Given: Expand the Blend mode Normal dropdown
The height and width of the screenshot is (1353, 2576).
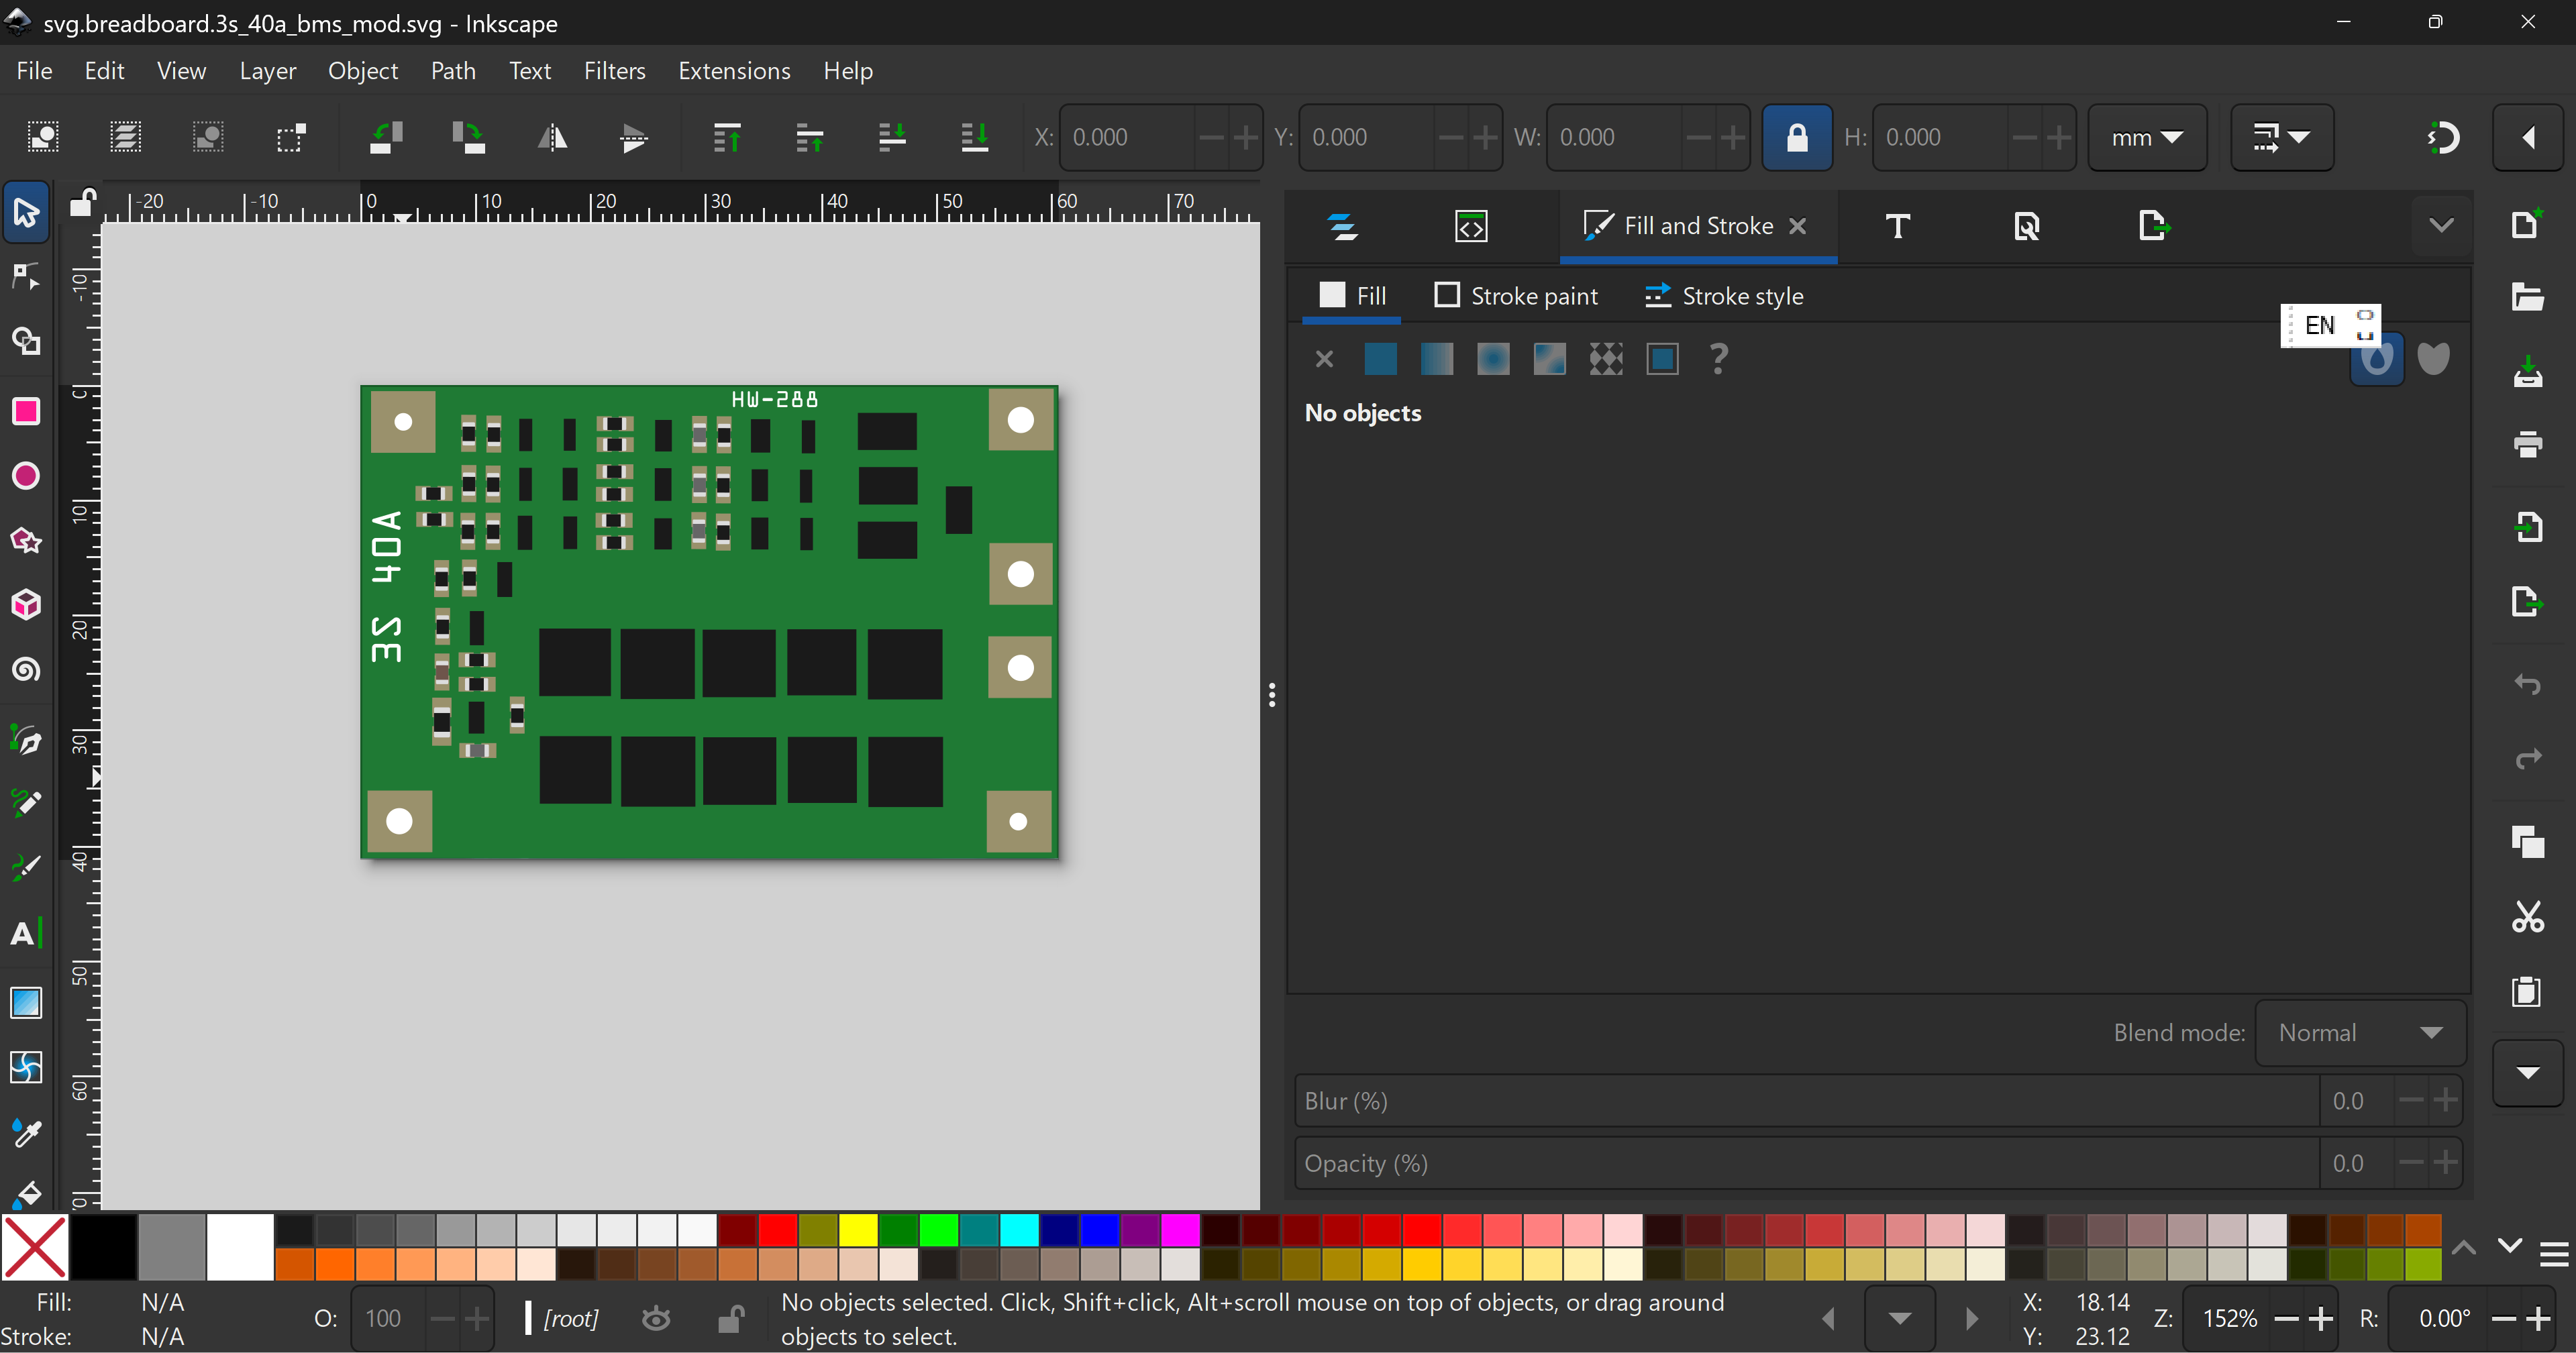Looking at the screenshot, I should [x=2360, y=1033].
